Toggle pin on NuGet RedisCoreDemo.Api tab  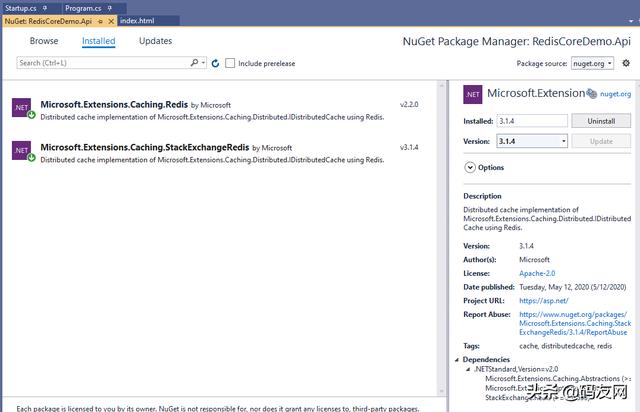(x=100, y=21)
